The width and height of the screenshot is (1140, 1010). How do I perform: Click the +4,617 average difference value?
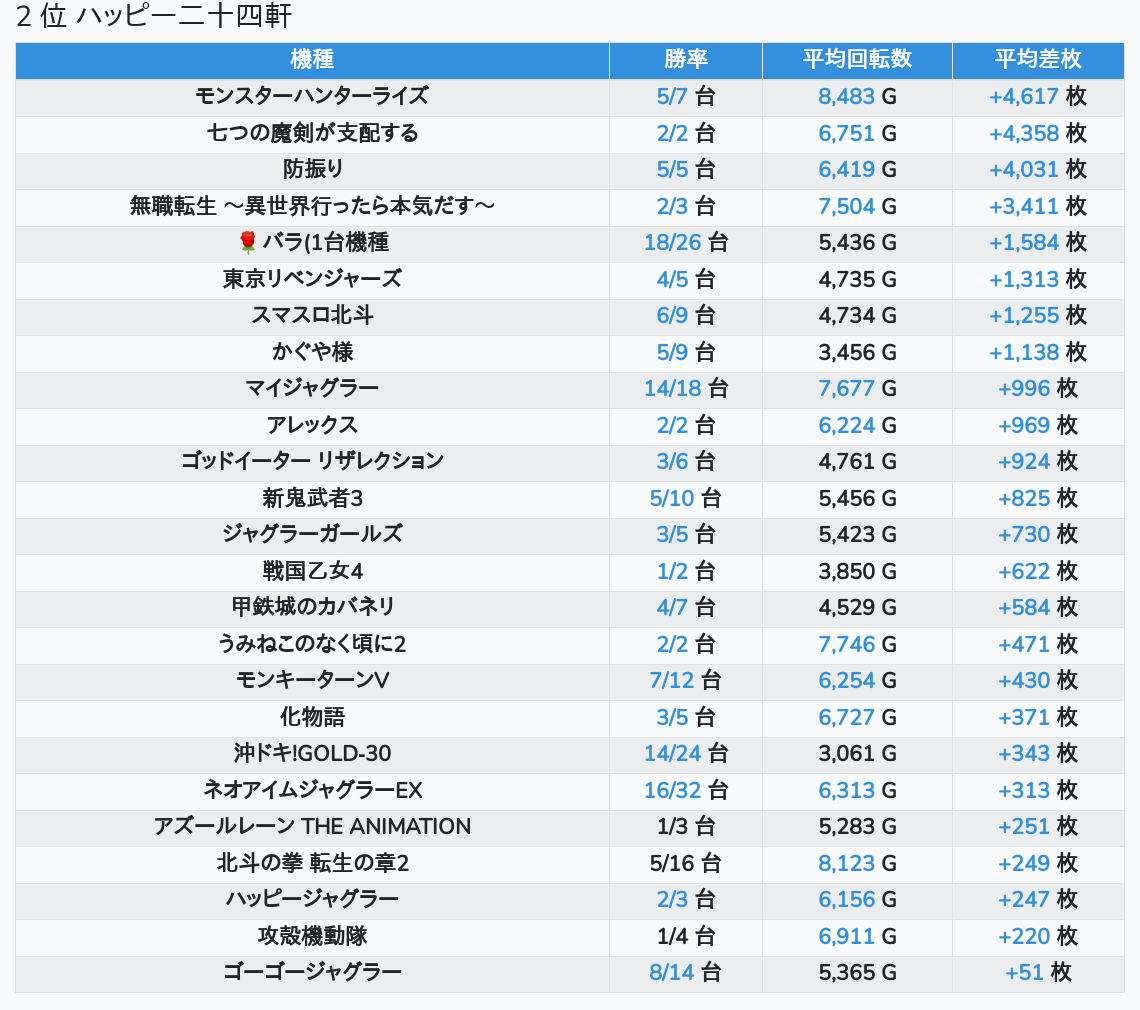coord(1023,97)
